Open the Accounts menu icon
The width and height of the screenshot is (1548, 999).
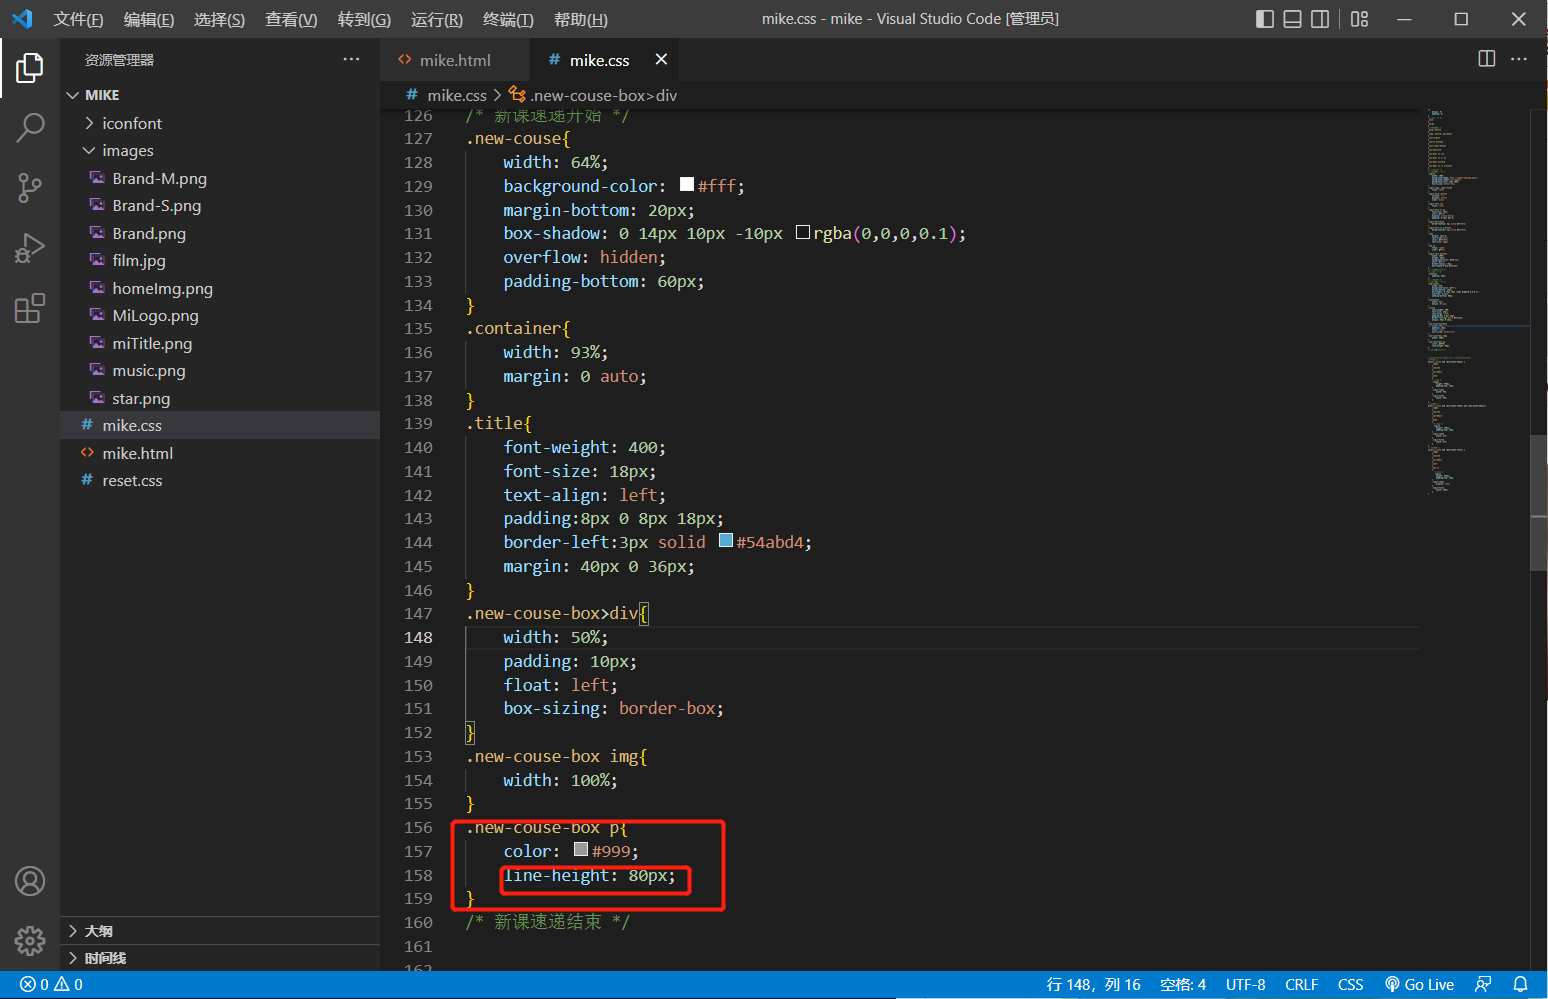[30, 881]
